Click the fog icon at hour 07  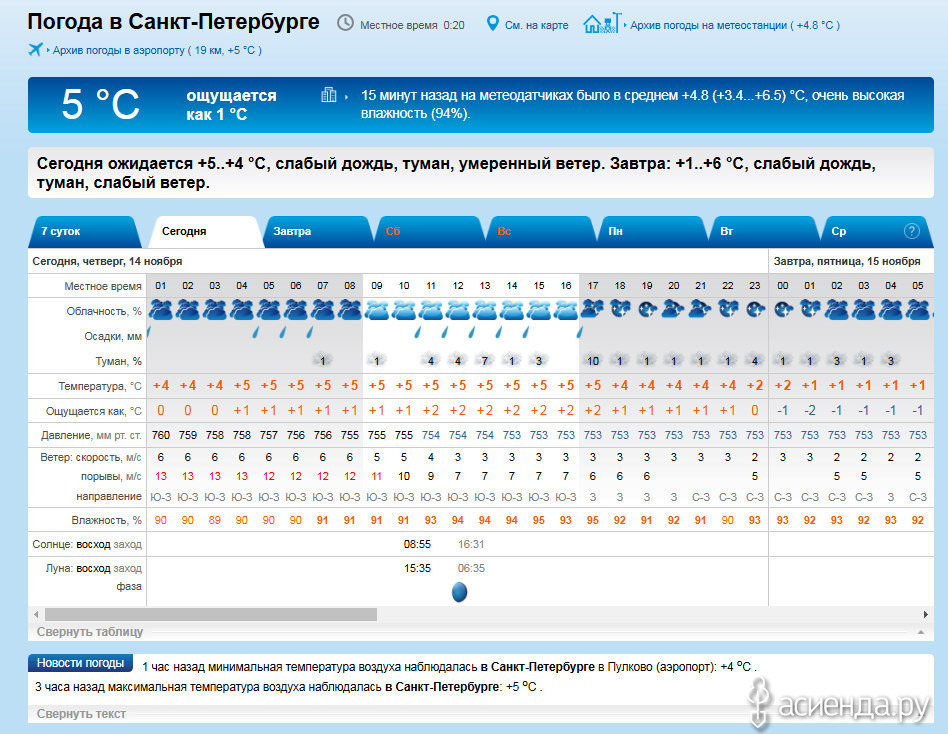pos(323,360)
